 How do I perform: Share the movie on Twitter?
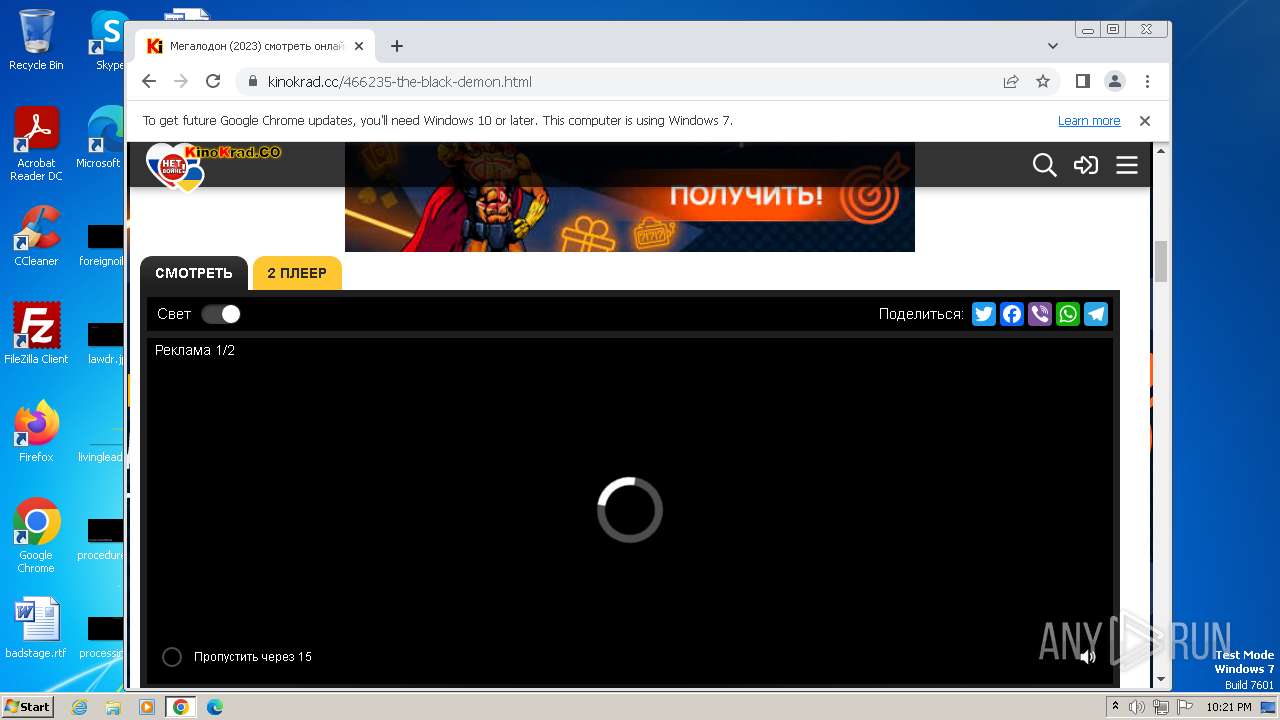pyautogui.click(x=984, y=314)
